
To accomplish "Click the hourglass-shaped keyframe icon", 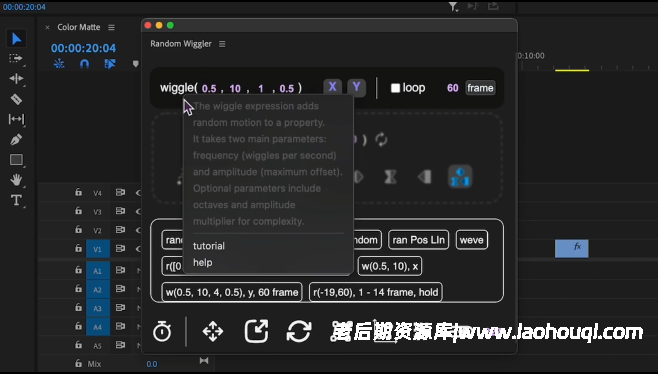I will click(x=390, y=177).
